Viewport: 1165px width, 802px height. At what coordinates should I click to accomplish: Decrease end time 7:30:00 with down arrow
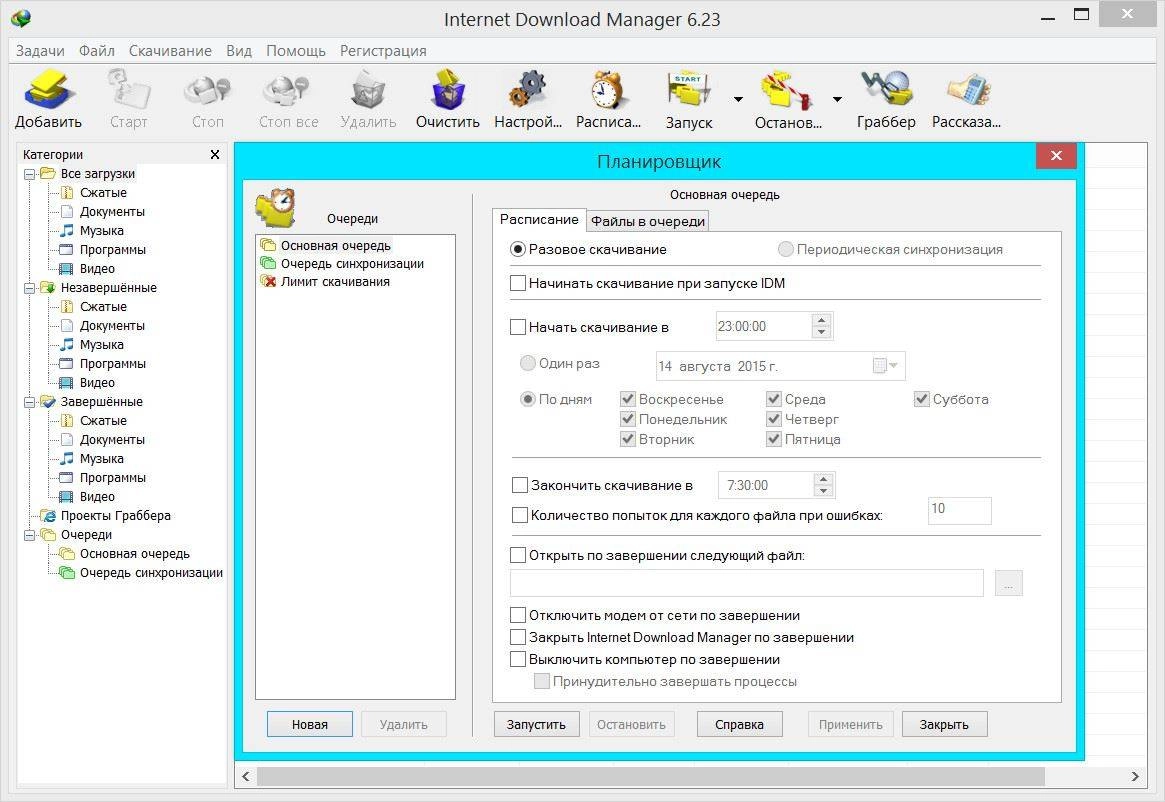823,491
